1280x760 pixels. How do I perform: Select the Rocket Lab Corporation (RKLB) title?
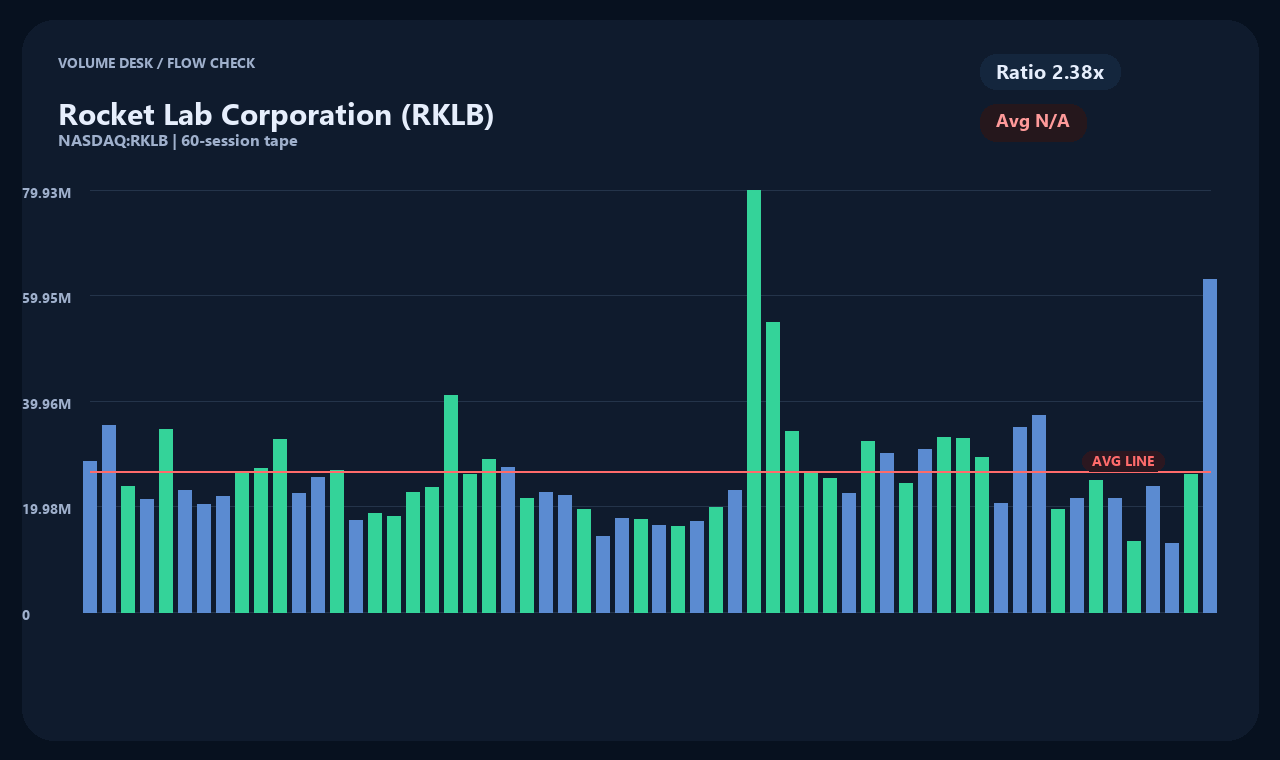click(x=276, y=115)
